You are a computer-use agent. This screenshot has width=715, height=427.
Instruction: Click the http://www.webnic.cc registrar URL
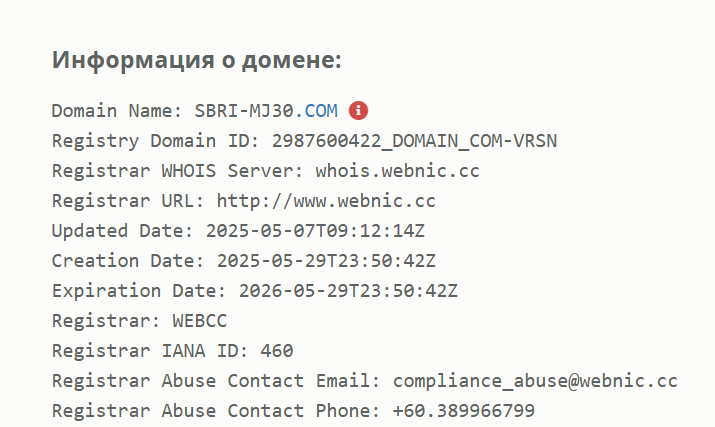coord(326,201)
